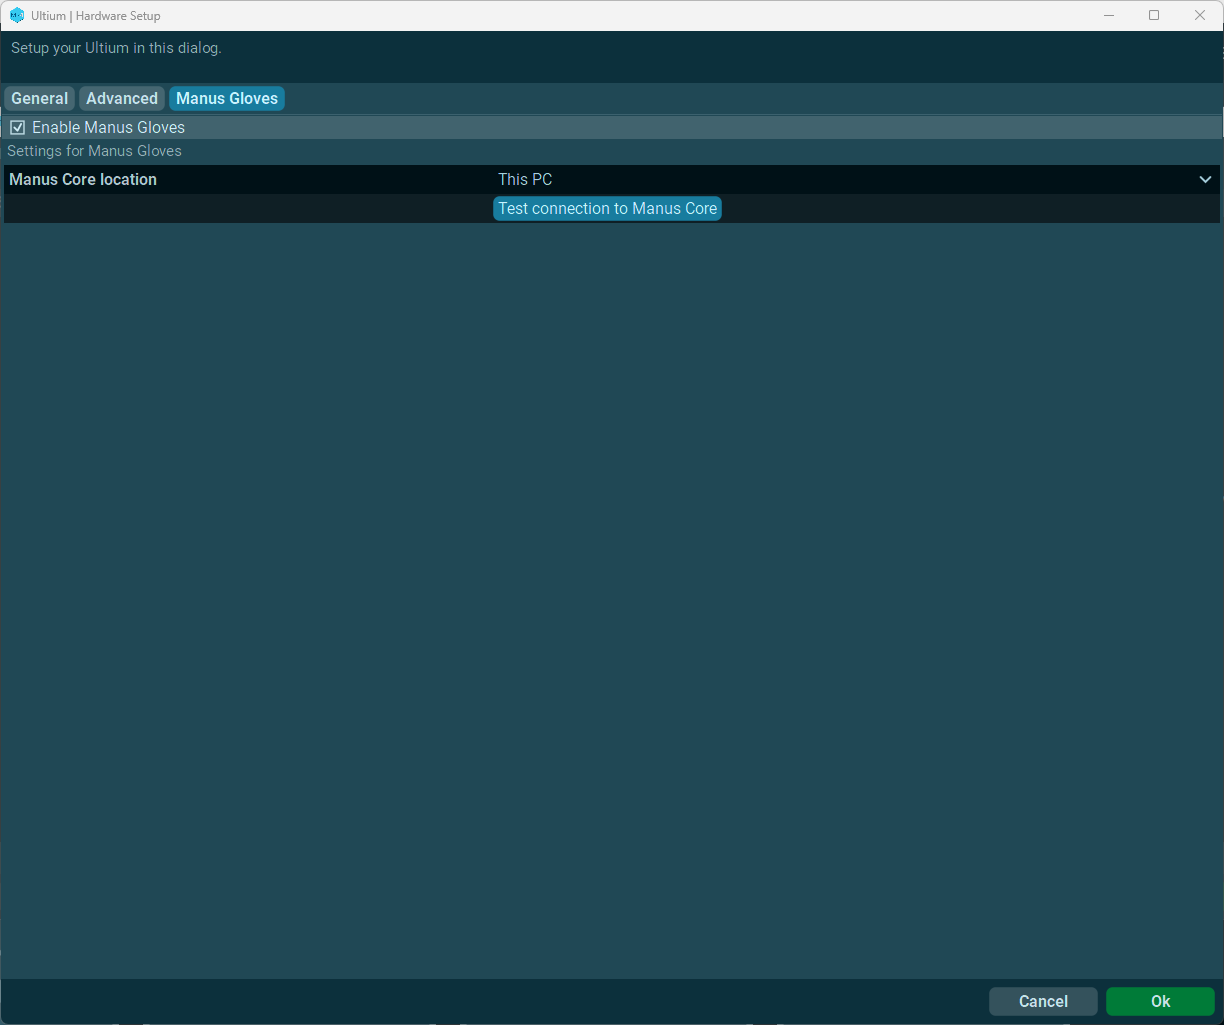Viewport: 1224px width, 1025px height.
Task: Click the 'Manus Core location' label
Action: click(83, 180)
